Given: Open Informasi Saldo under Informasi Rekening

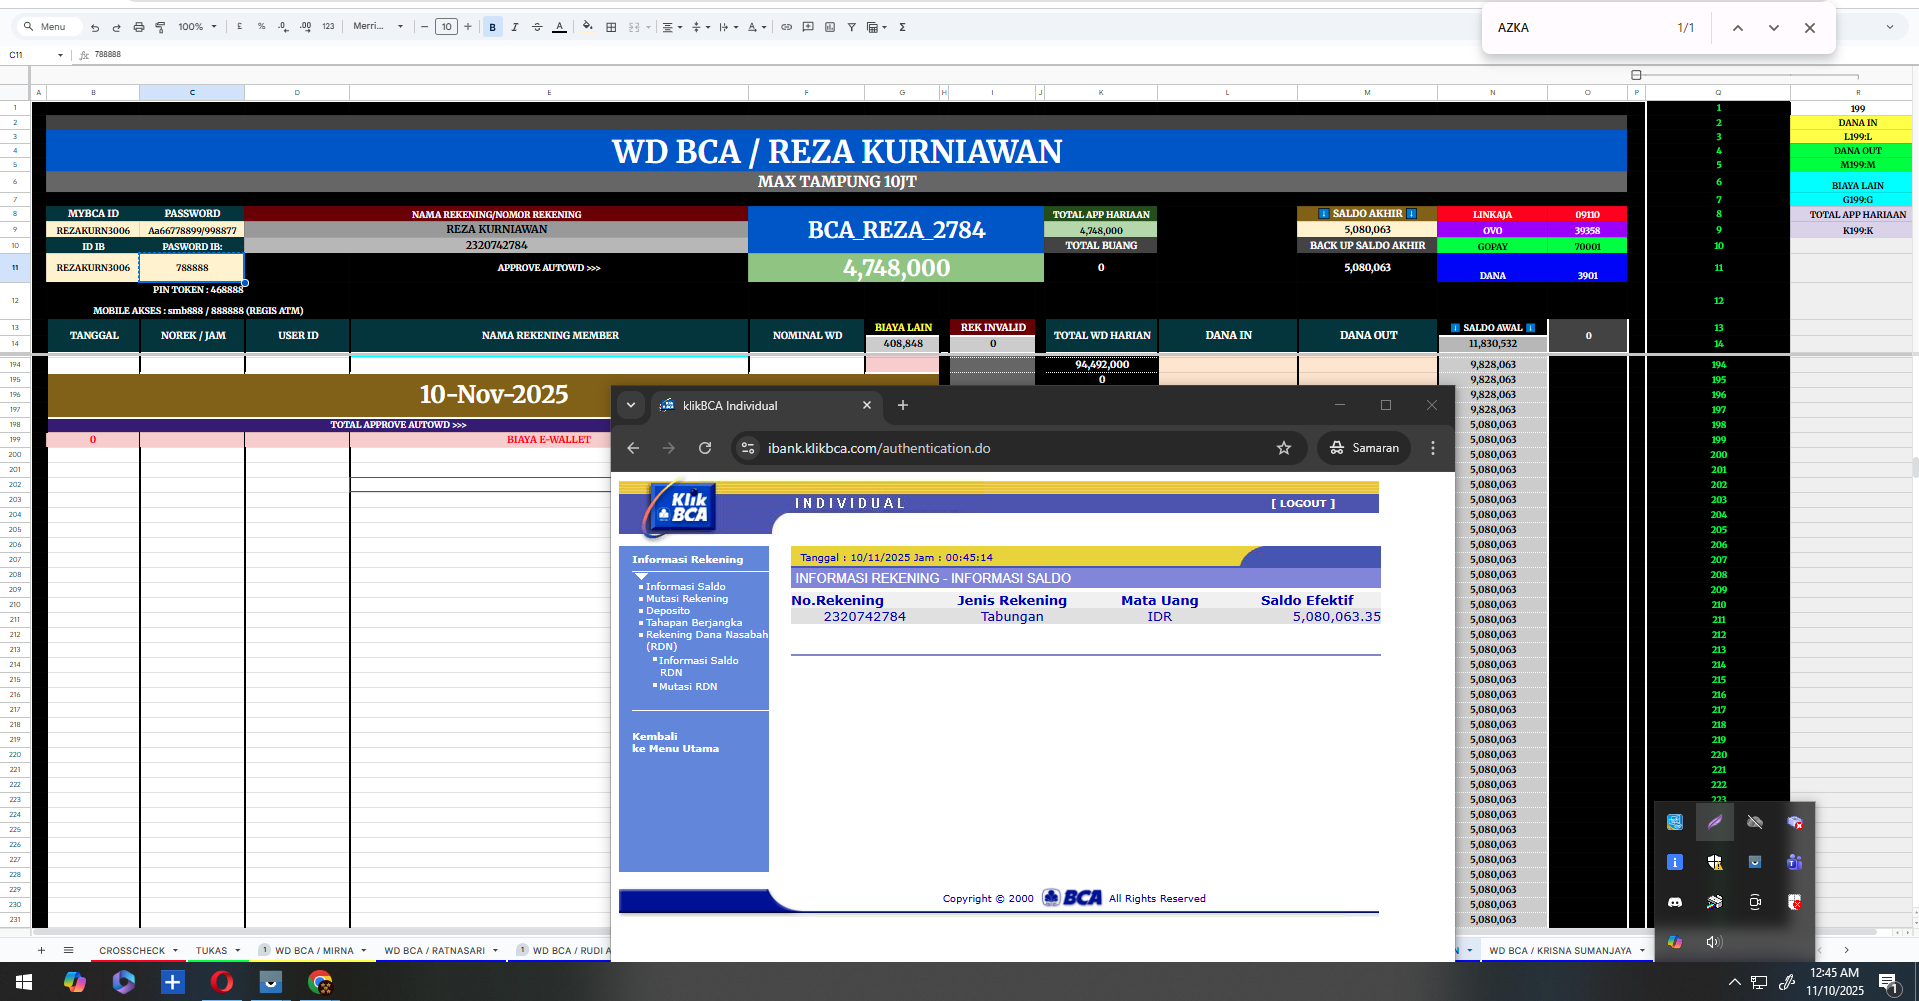Looking at the screenshot, I should click(x=685, y=587).
